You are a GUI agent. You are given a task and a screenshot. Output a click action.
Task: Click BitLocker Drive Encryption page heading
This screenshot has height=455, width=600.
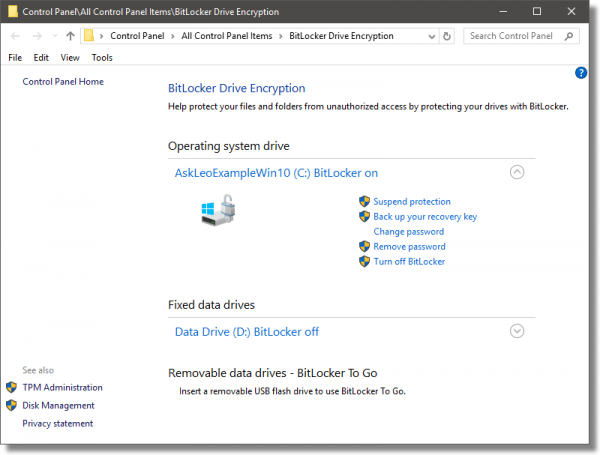236,88
